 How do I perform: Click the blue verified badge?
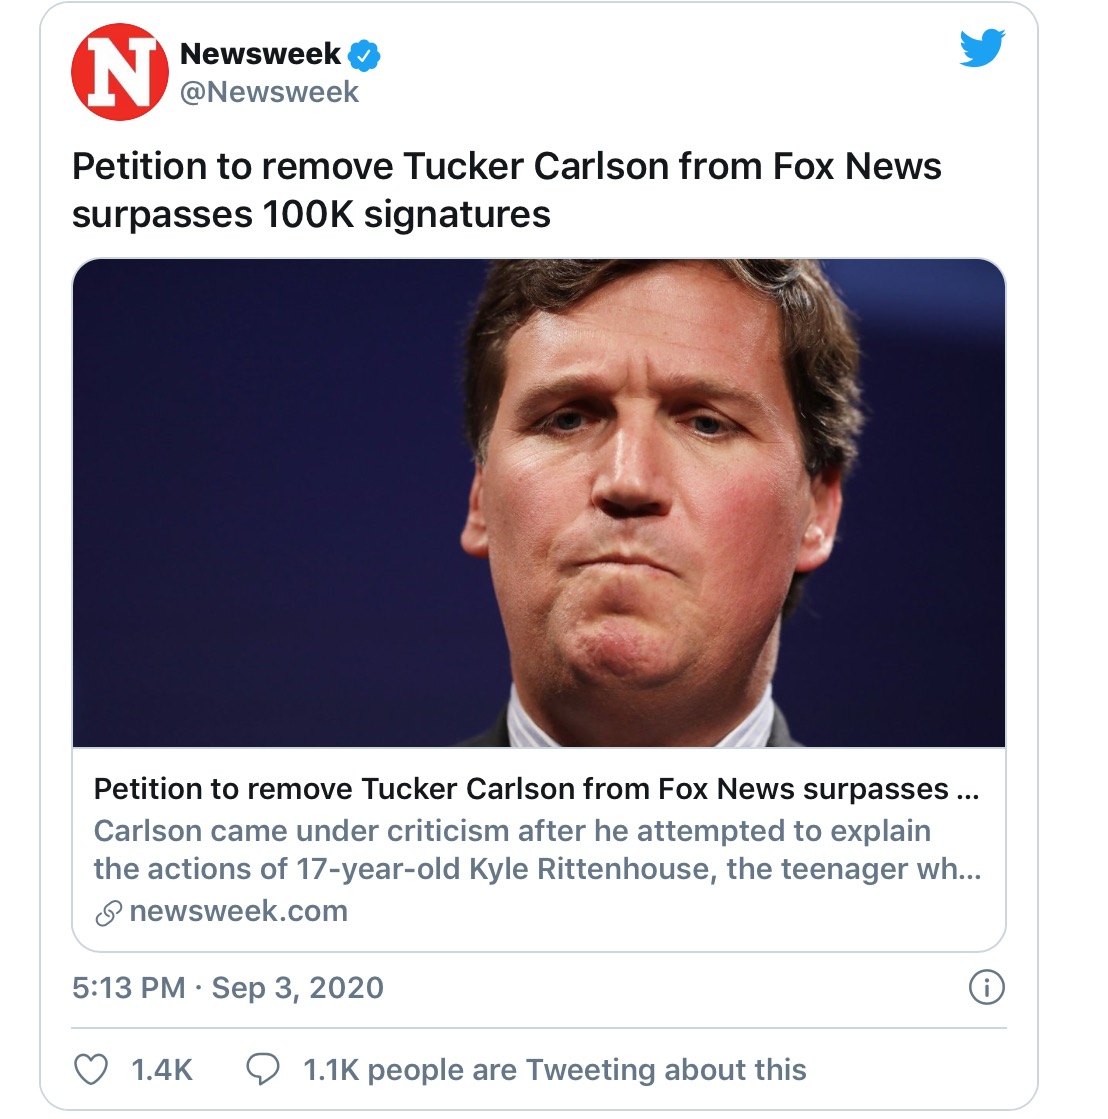coord(363,54)
